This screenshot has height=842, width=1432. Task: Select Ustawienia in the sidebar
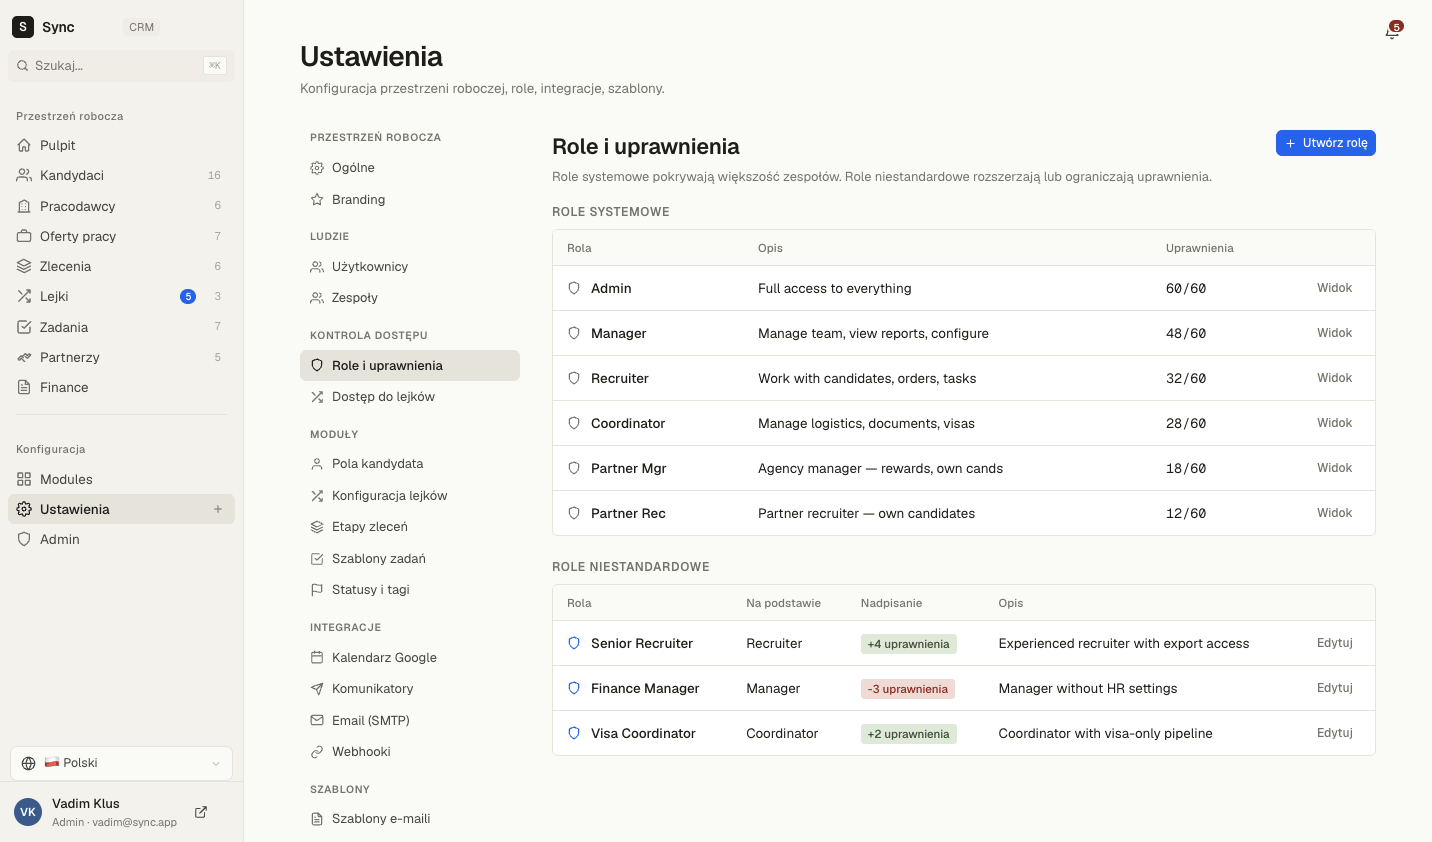[x=121, y=509]
